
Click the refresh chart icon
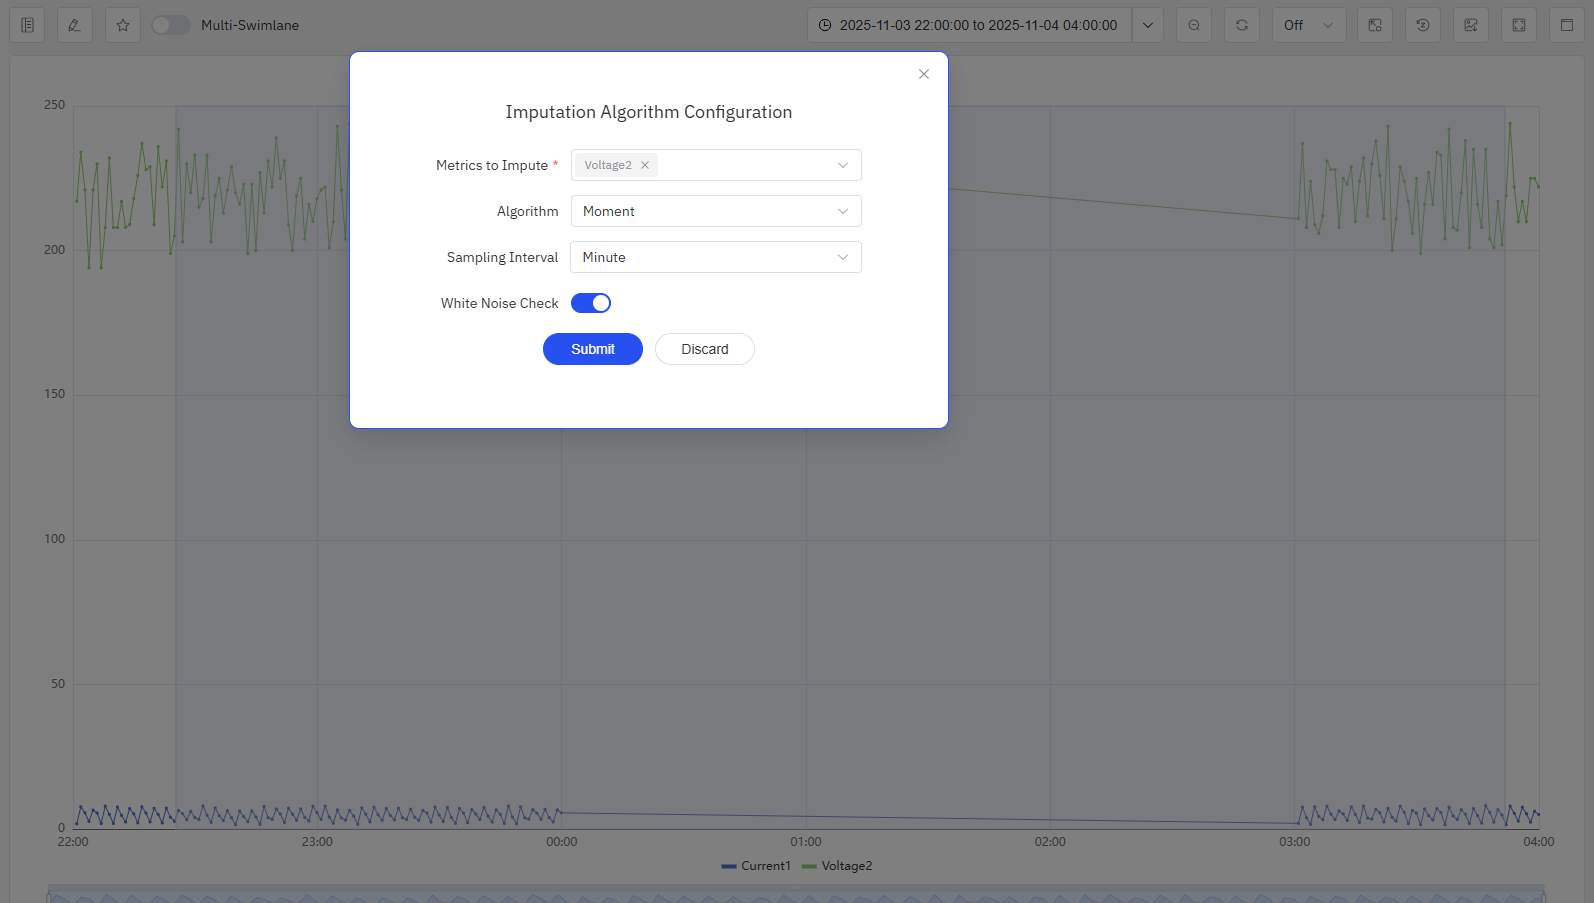click(1242, 25)
